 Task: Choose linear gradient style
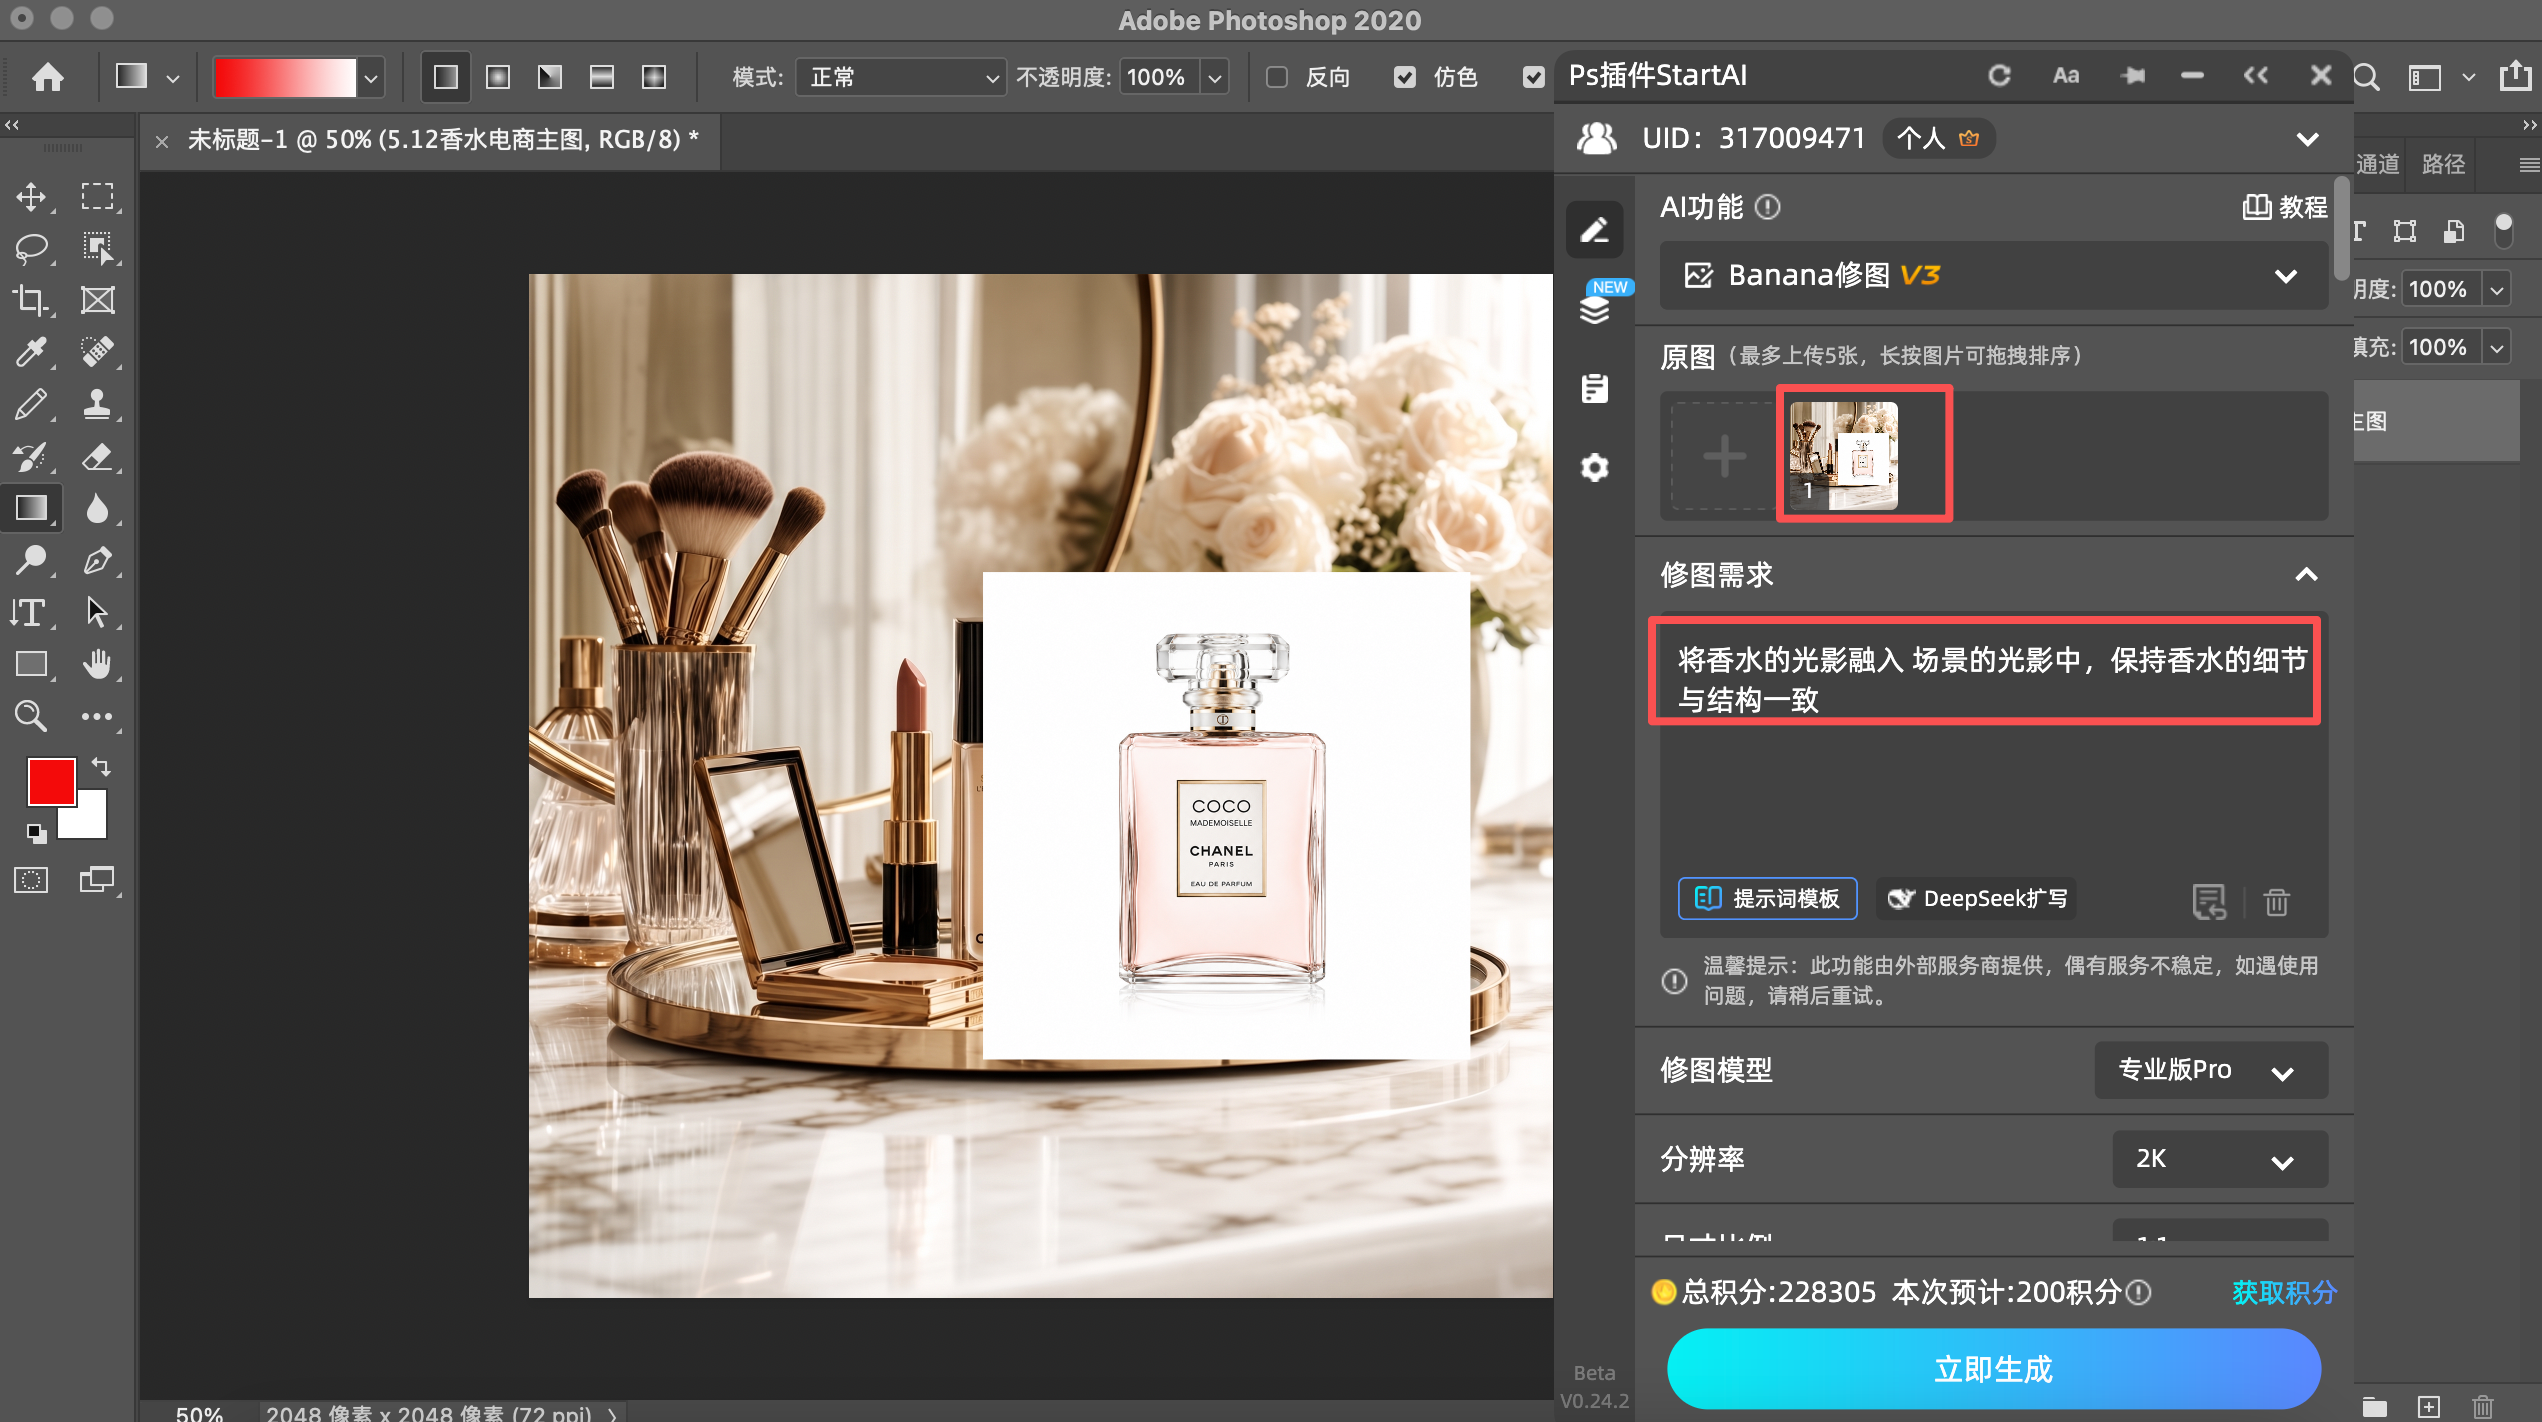point(446,77)
